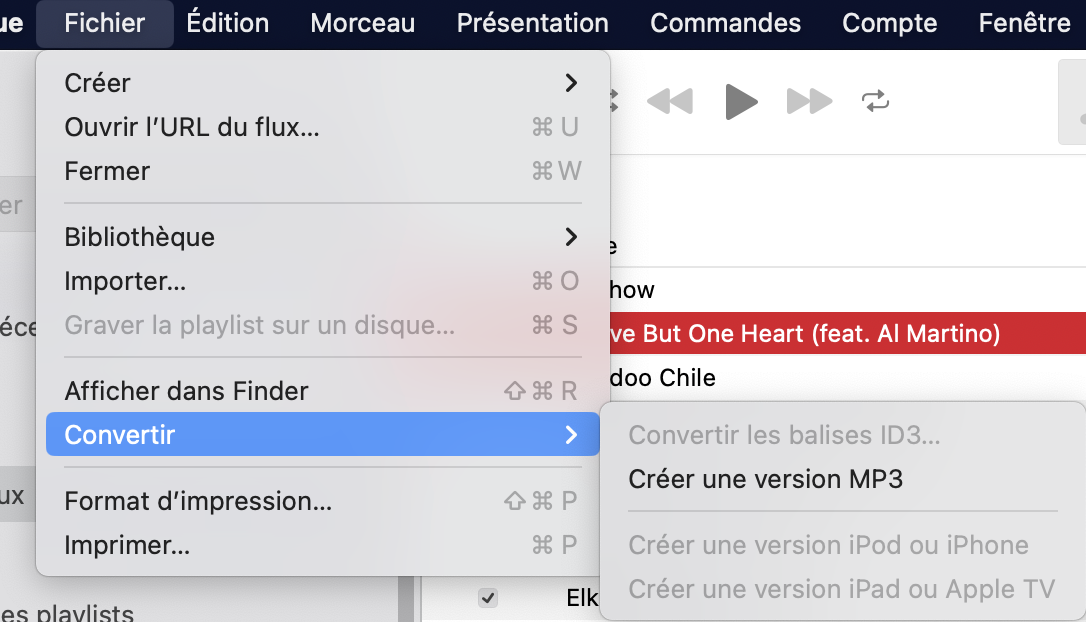Viewport: 1086px width, 622px height.
Task: Open the Compte menu
Action: click(x=890, y=23)
